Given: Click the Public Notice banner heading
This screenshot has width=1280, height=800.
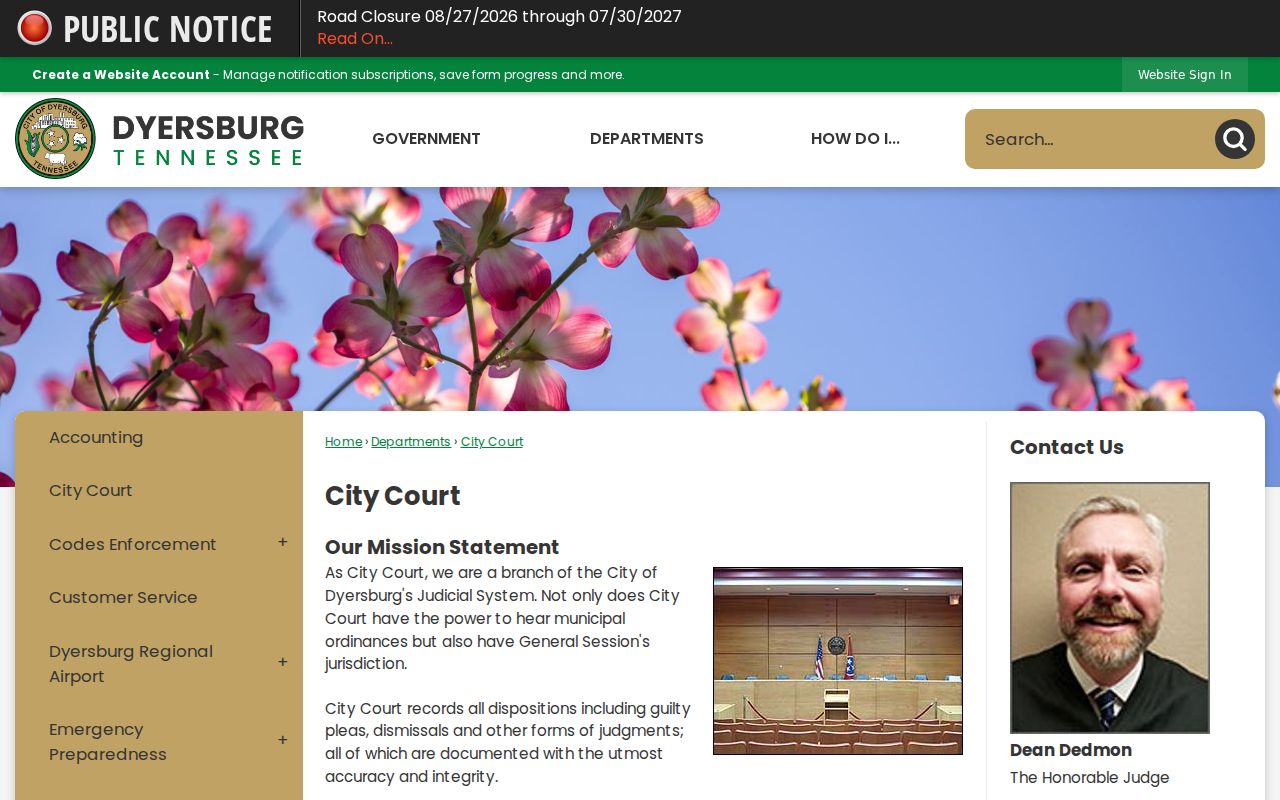Looking at the screenshot, I should tap(168, 29).
